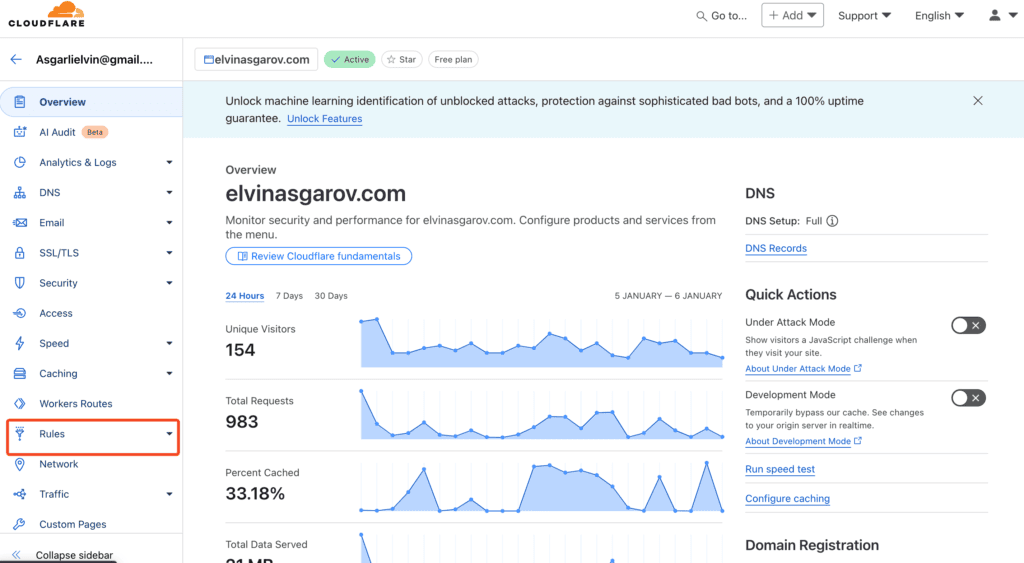Click the Network location pin icon
Image resolution: width=1024 pixels, height=563 pixels.
[20, 464]
